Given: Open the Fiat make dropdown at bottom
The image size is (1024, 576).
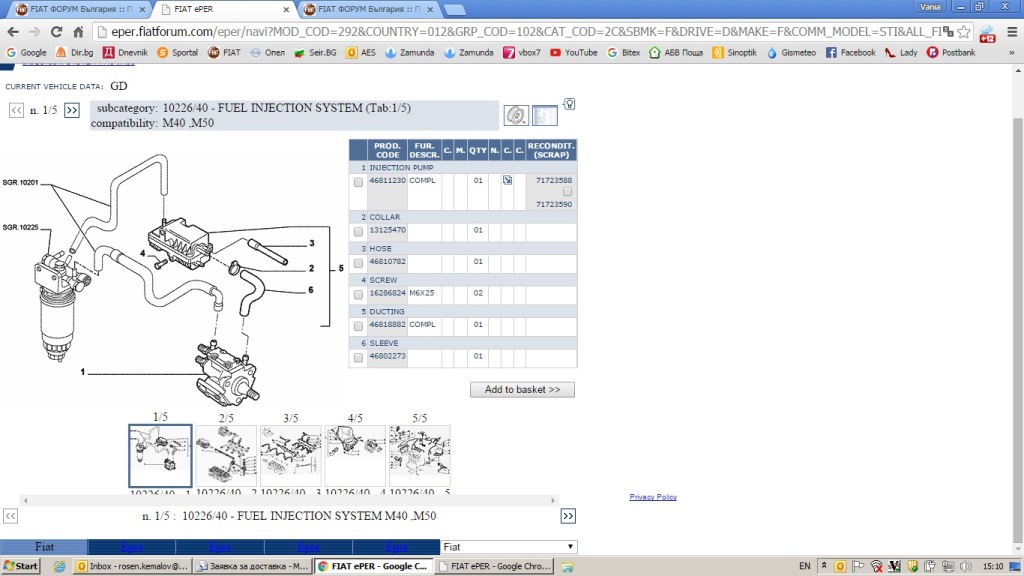Looking at the screenshot, I should coord(509,547).
